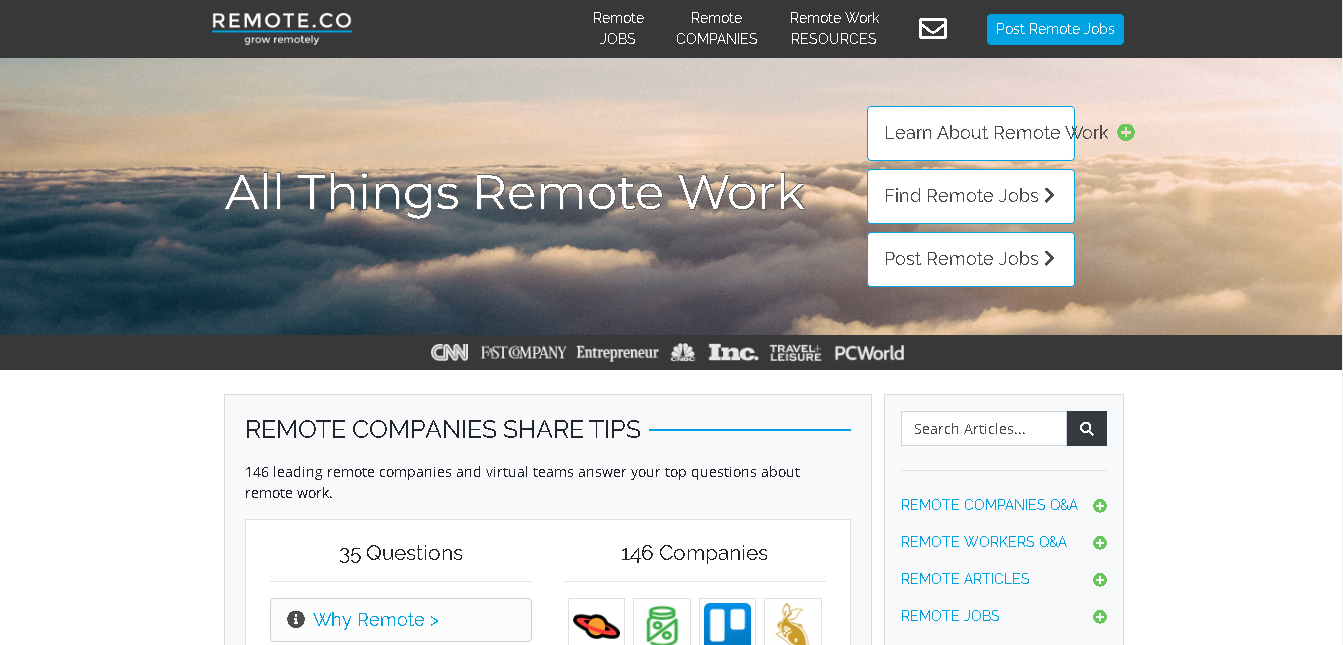Expand the REMOTE ARTICLES plus icon
The image size is (1343, 645).
1100,580
